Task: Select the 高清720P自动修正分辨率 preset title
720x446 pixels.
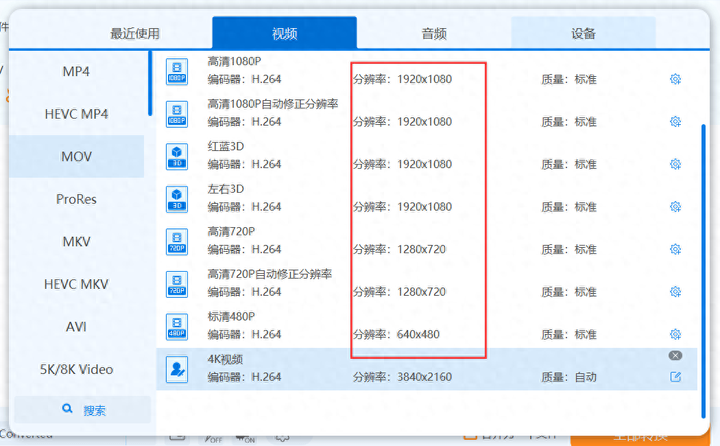Action: click(x=270, y=274)
